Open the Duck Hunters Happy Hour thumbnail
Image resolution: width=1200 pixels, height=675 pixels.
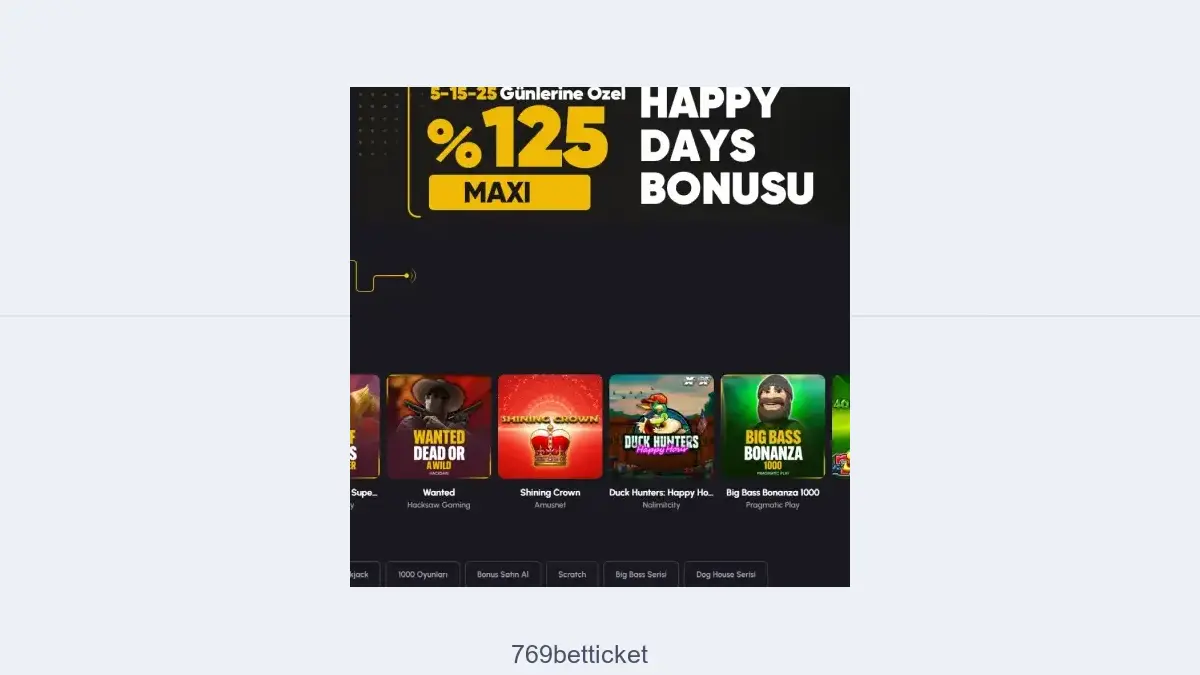[661, 427]
